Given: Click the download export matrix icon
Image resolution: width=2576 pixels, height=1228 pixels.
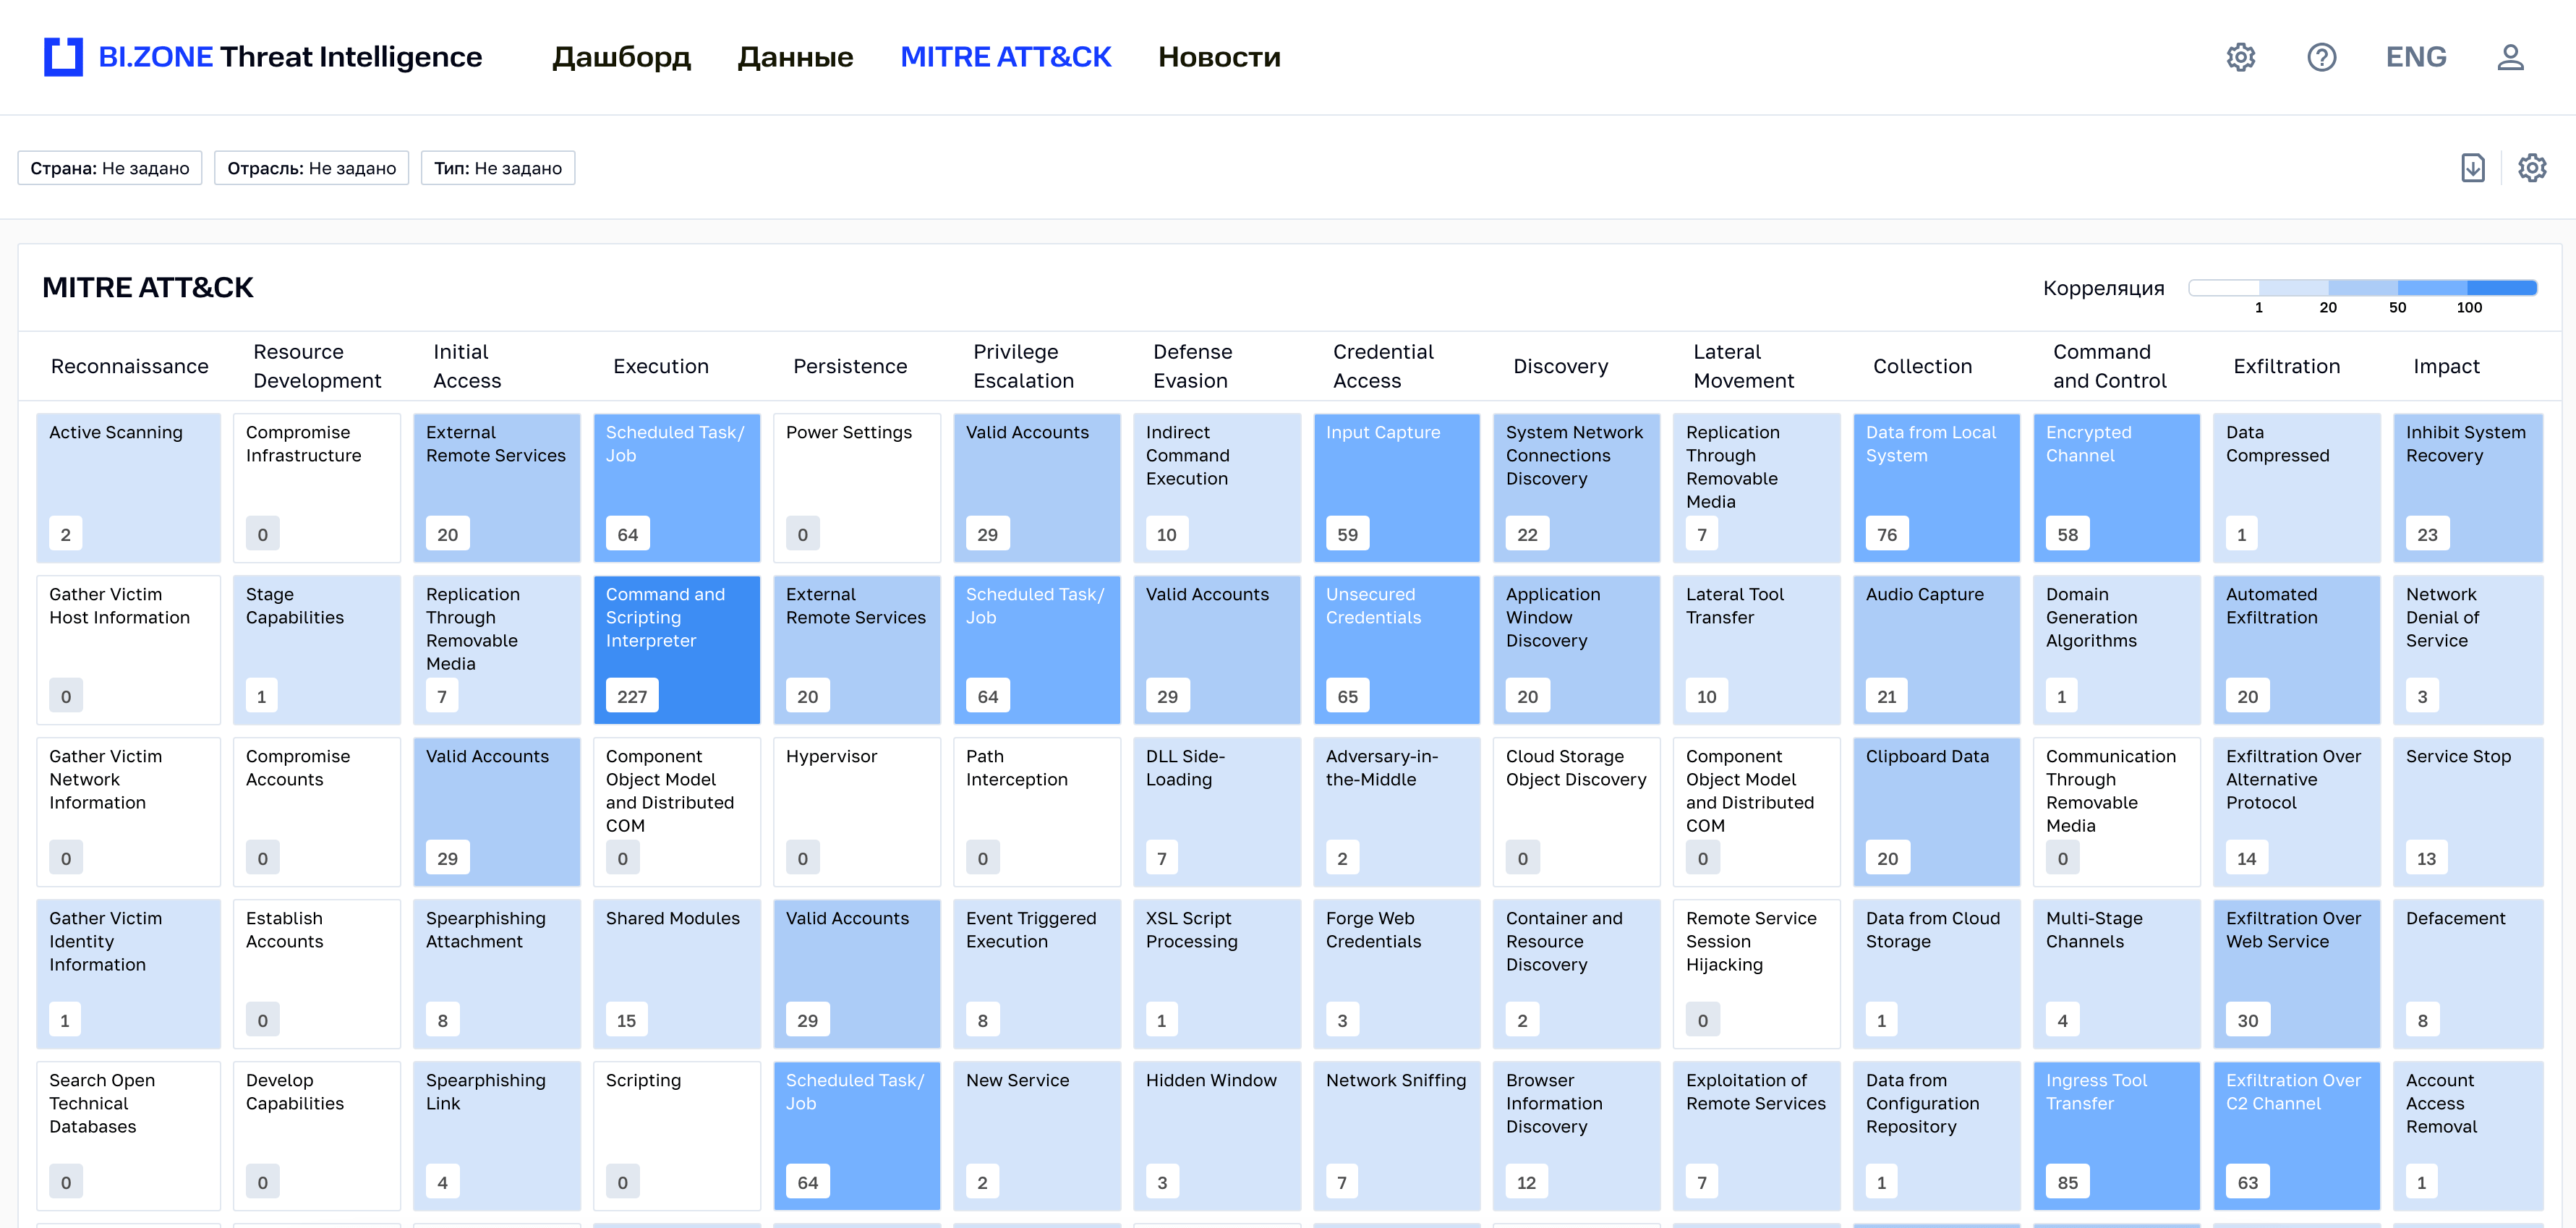Looking at the screenshot, I should tap(2473, 168).
